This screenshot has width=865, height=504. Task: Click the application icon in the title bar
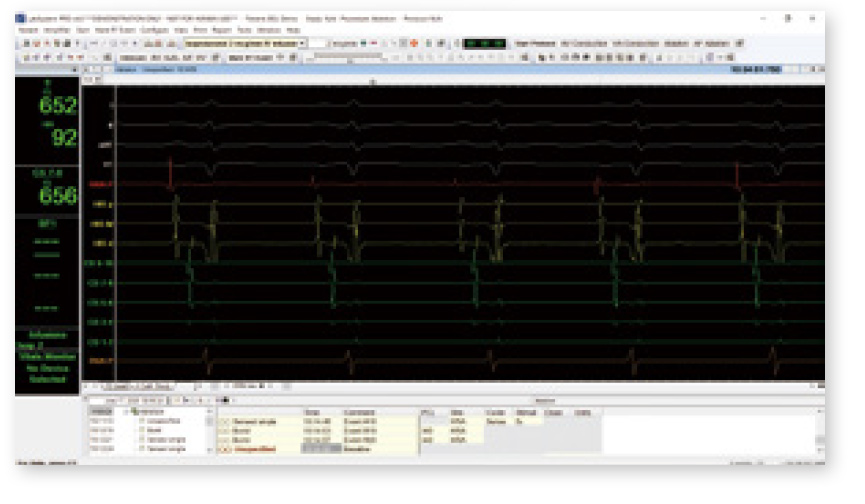tap(20, 20)
